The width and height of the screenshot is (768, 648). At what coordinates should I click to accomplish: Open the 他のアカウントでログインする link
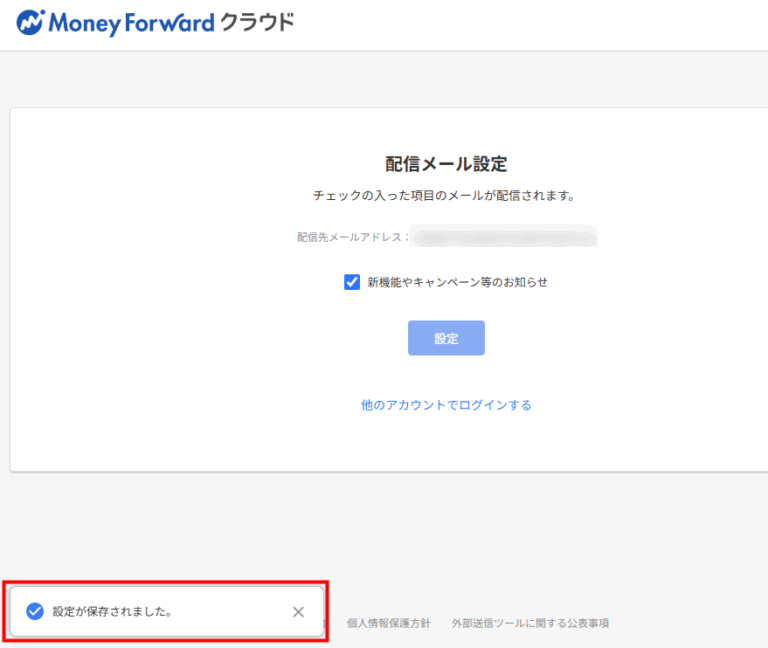(x=446, y=405)
